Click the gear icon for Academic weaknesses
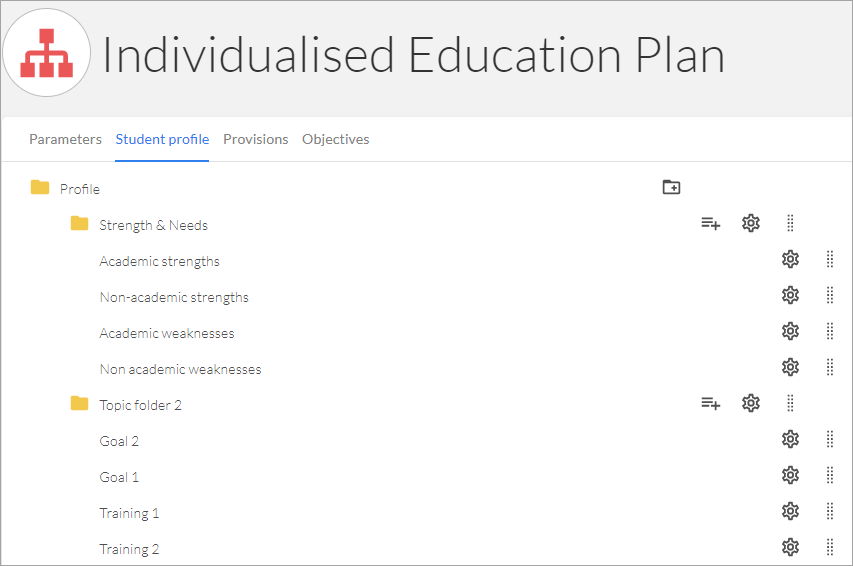This screenshot has width=853, height=566. 790,331
